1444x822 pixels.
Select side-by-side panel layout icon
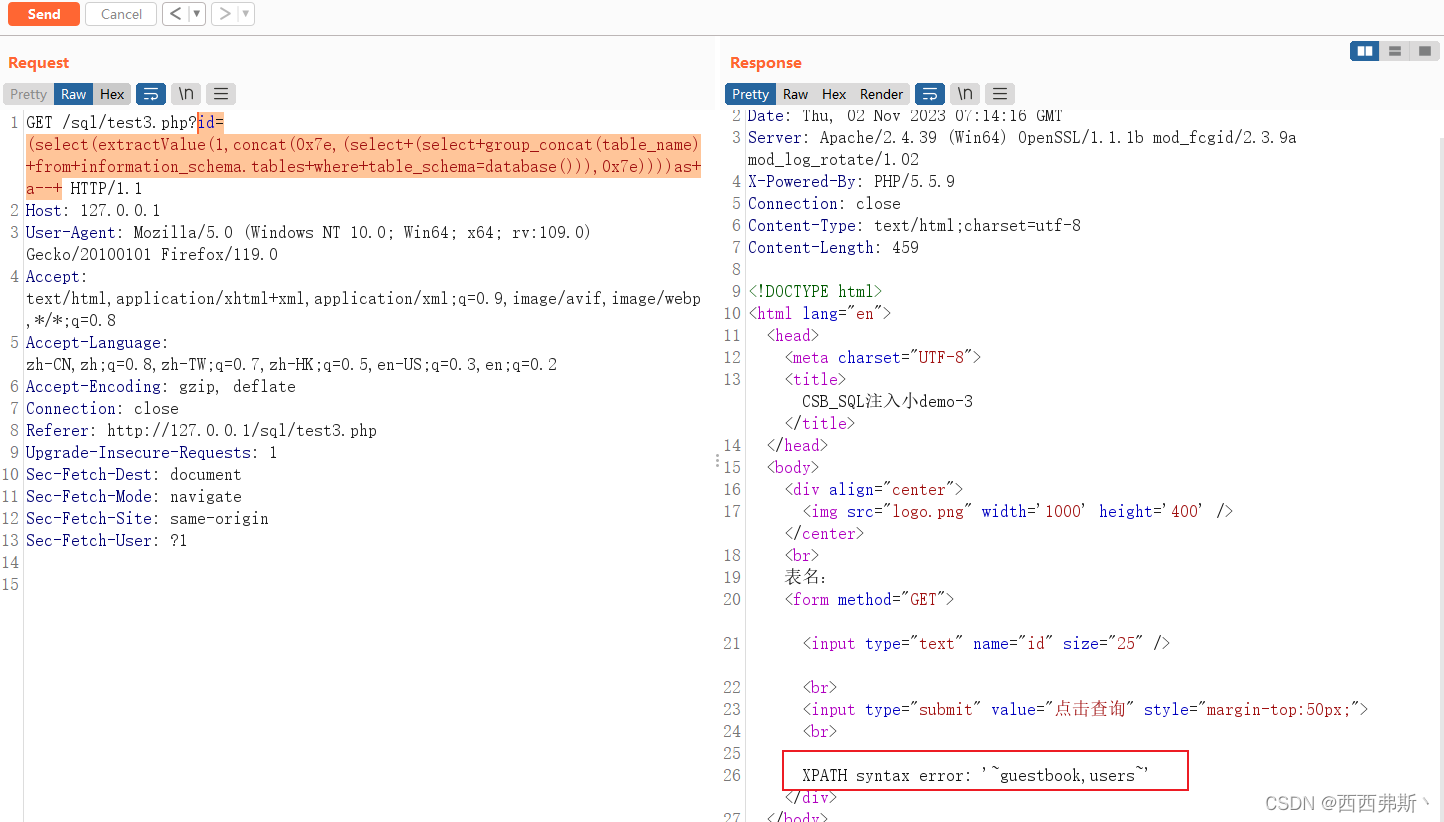[1364, 51]
